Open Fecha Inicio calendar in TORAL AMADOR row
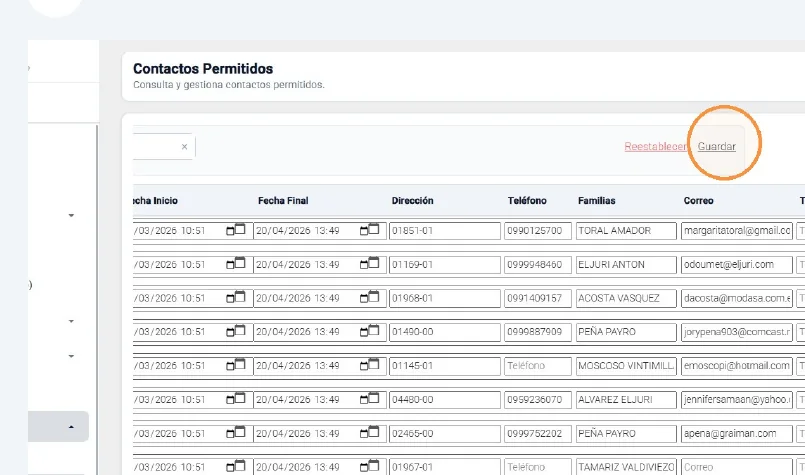The image size is (805, 475). pos(236,230)
